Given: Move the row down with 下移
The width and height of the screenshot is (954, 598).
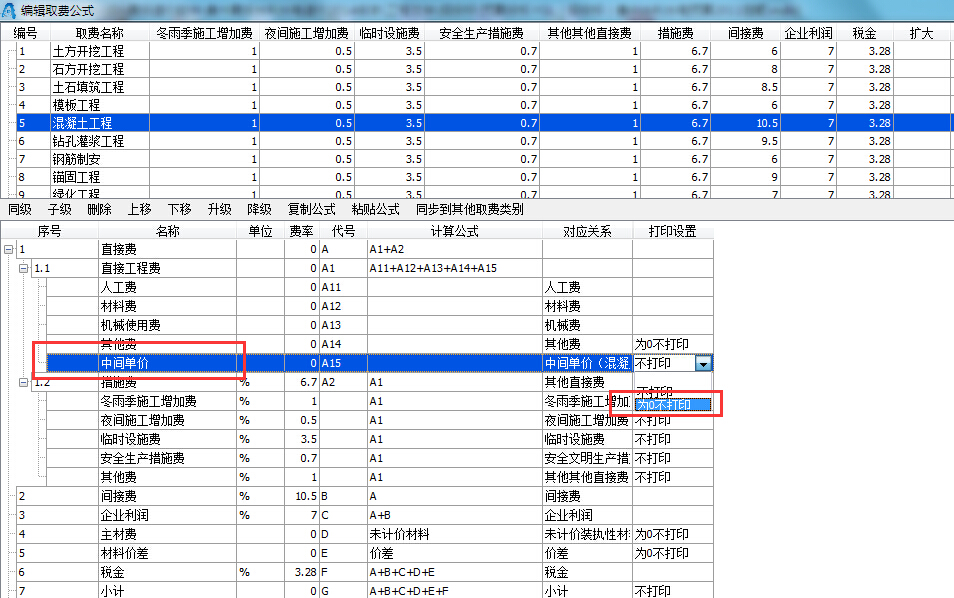Looking at the screenshot, I should [179, 210].
